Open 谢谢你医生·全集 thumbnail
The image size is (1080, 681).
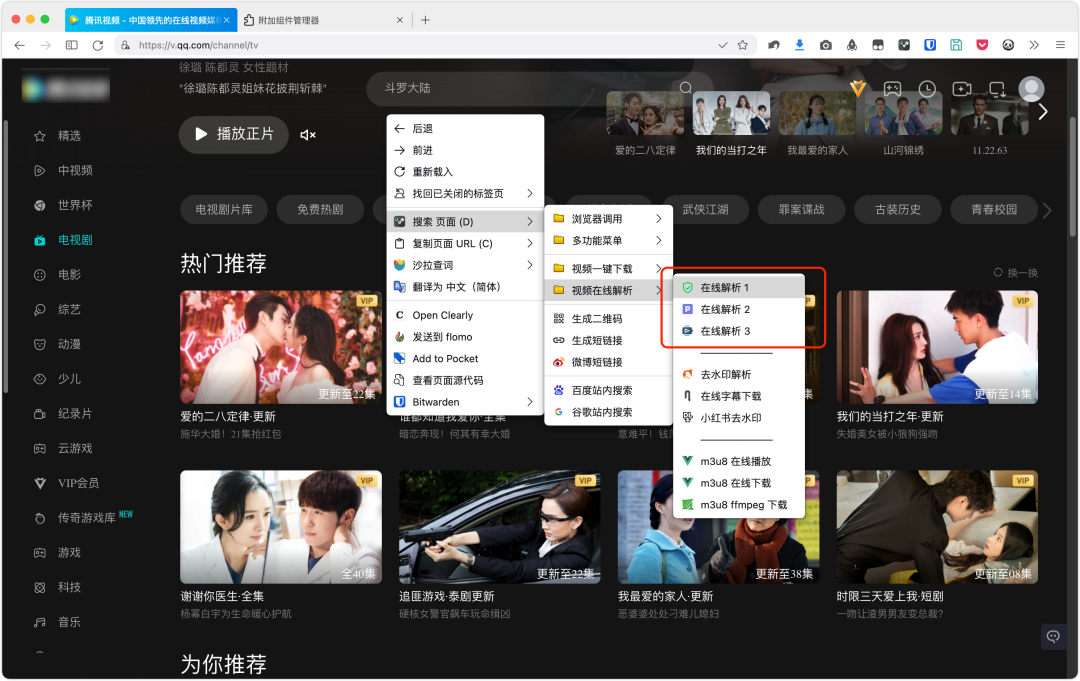280,527
